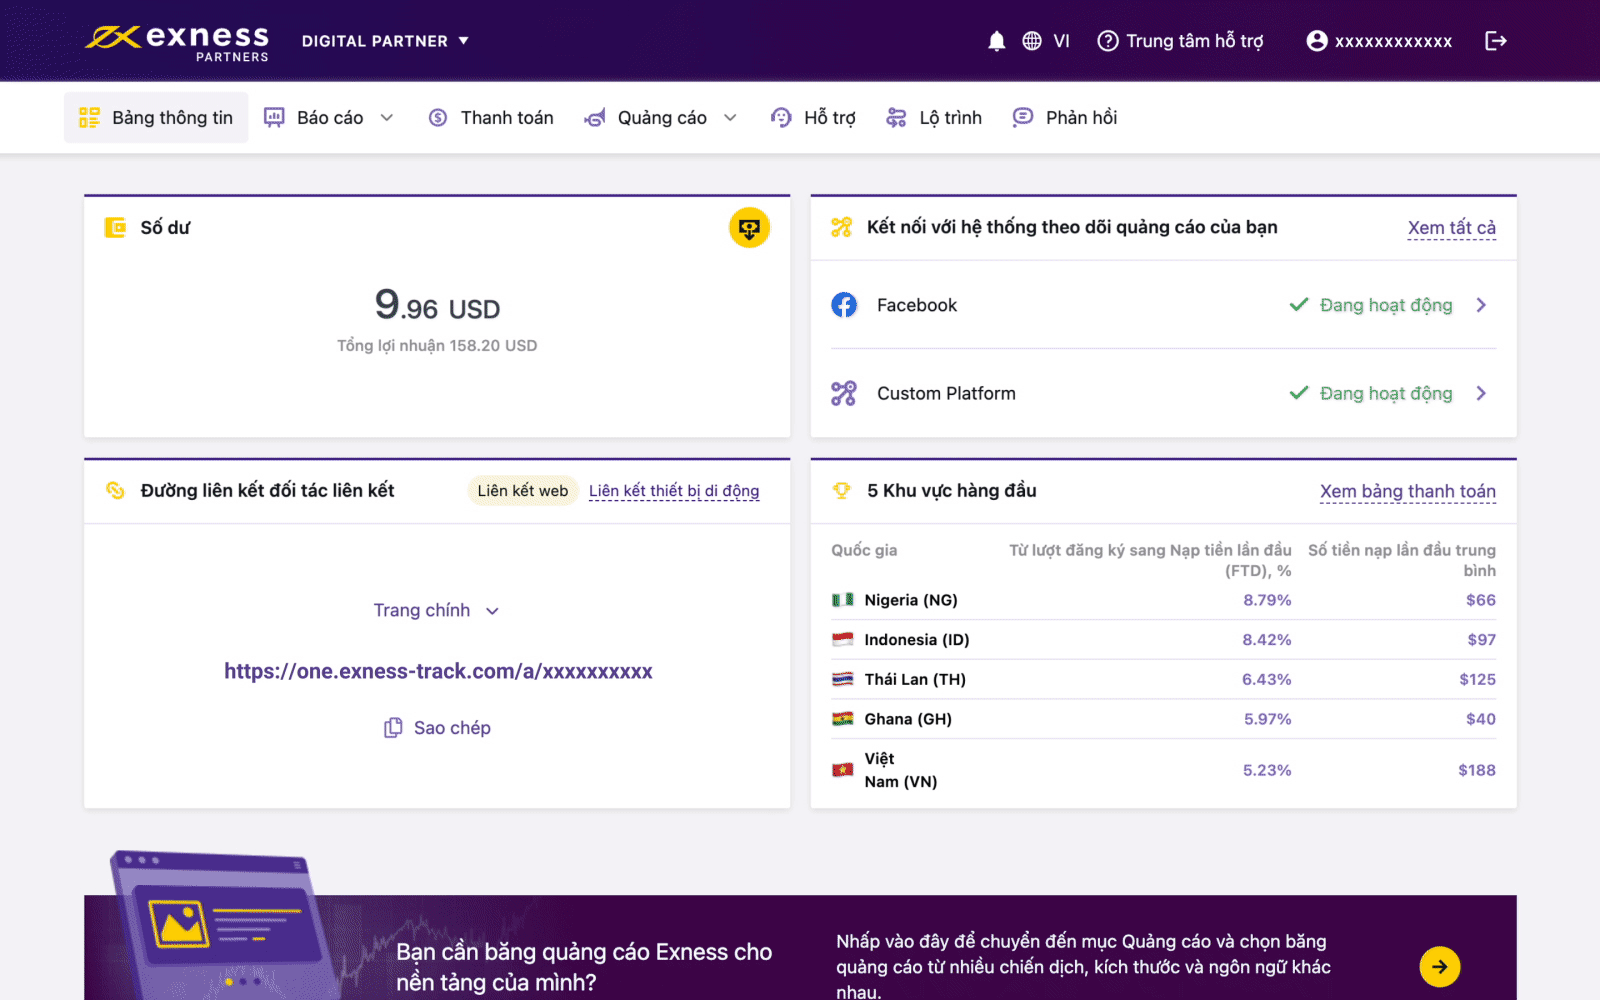Click the yellow arrow button on banner

tap(1440, 966)
